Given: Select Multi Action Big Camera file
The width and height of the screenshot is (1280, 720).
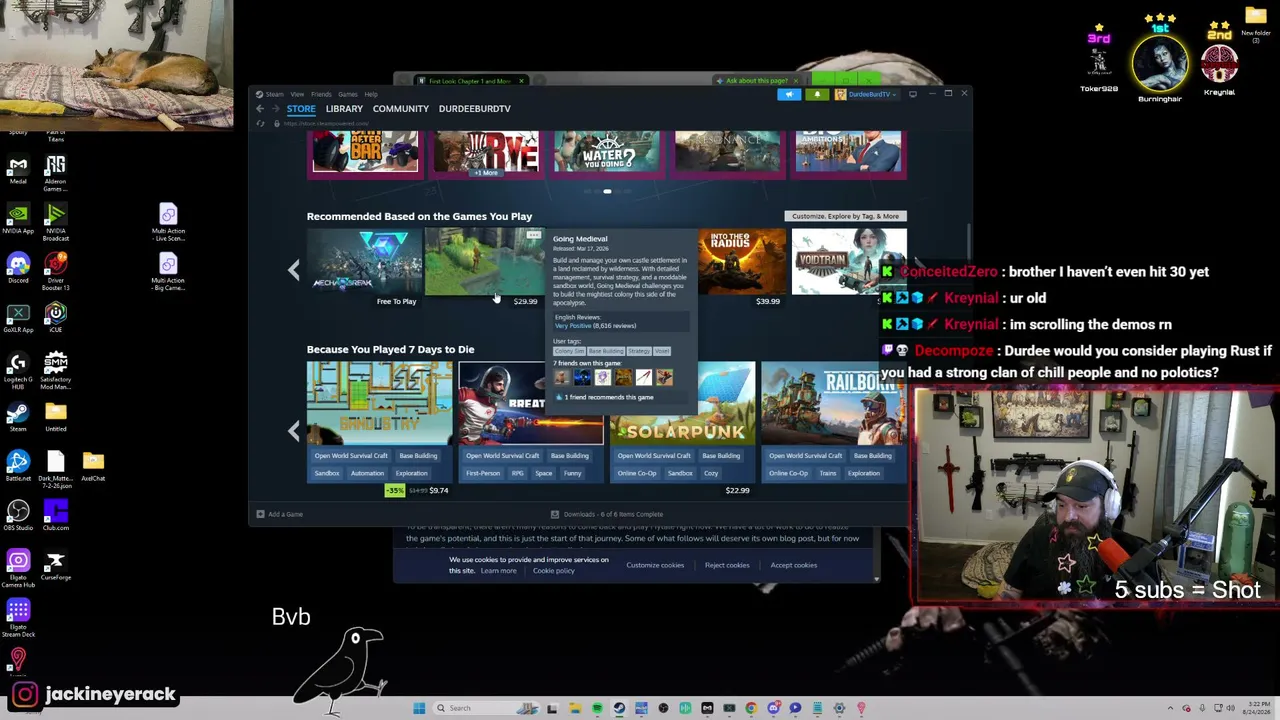Looking at the screenshot, I should coord(168,272).
